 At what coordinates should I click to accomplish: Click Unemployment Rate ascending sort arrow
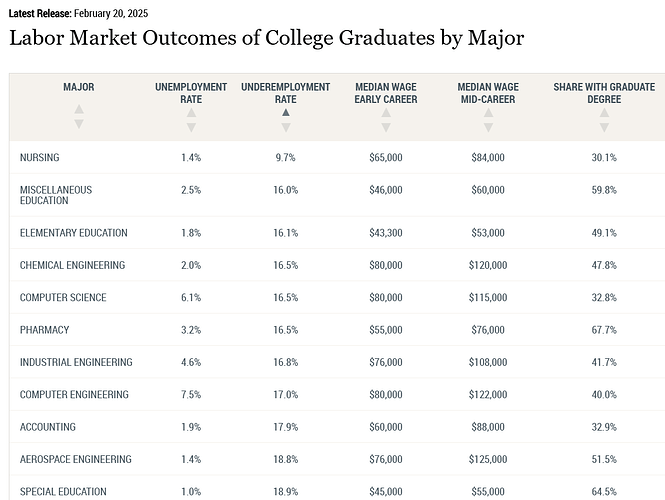click(x=191, y=113)
